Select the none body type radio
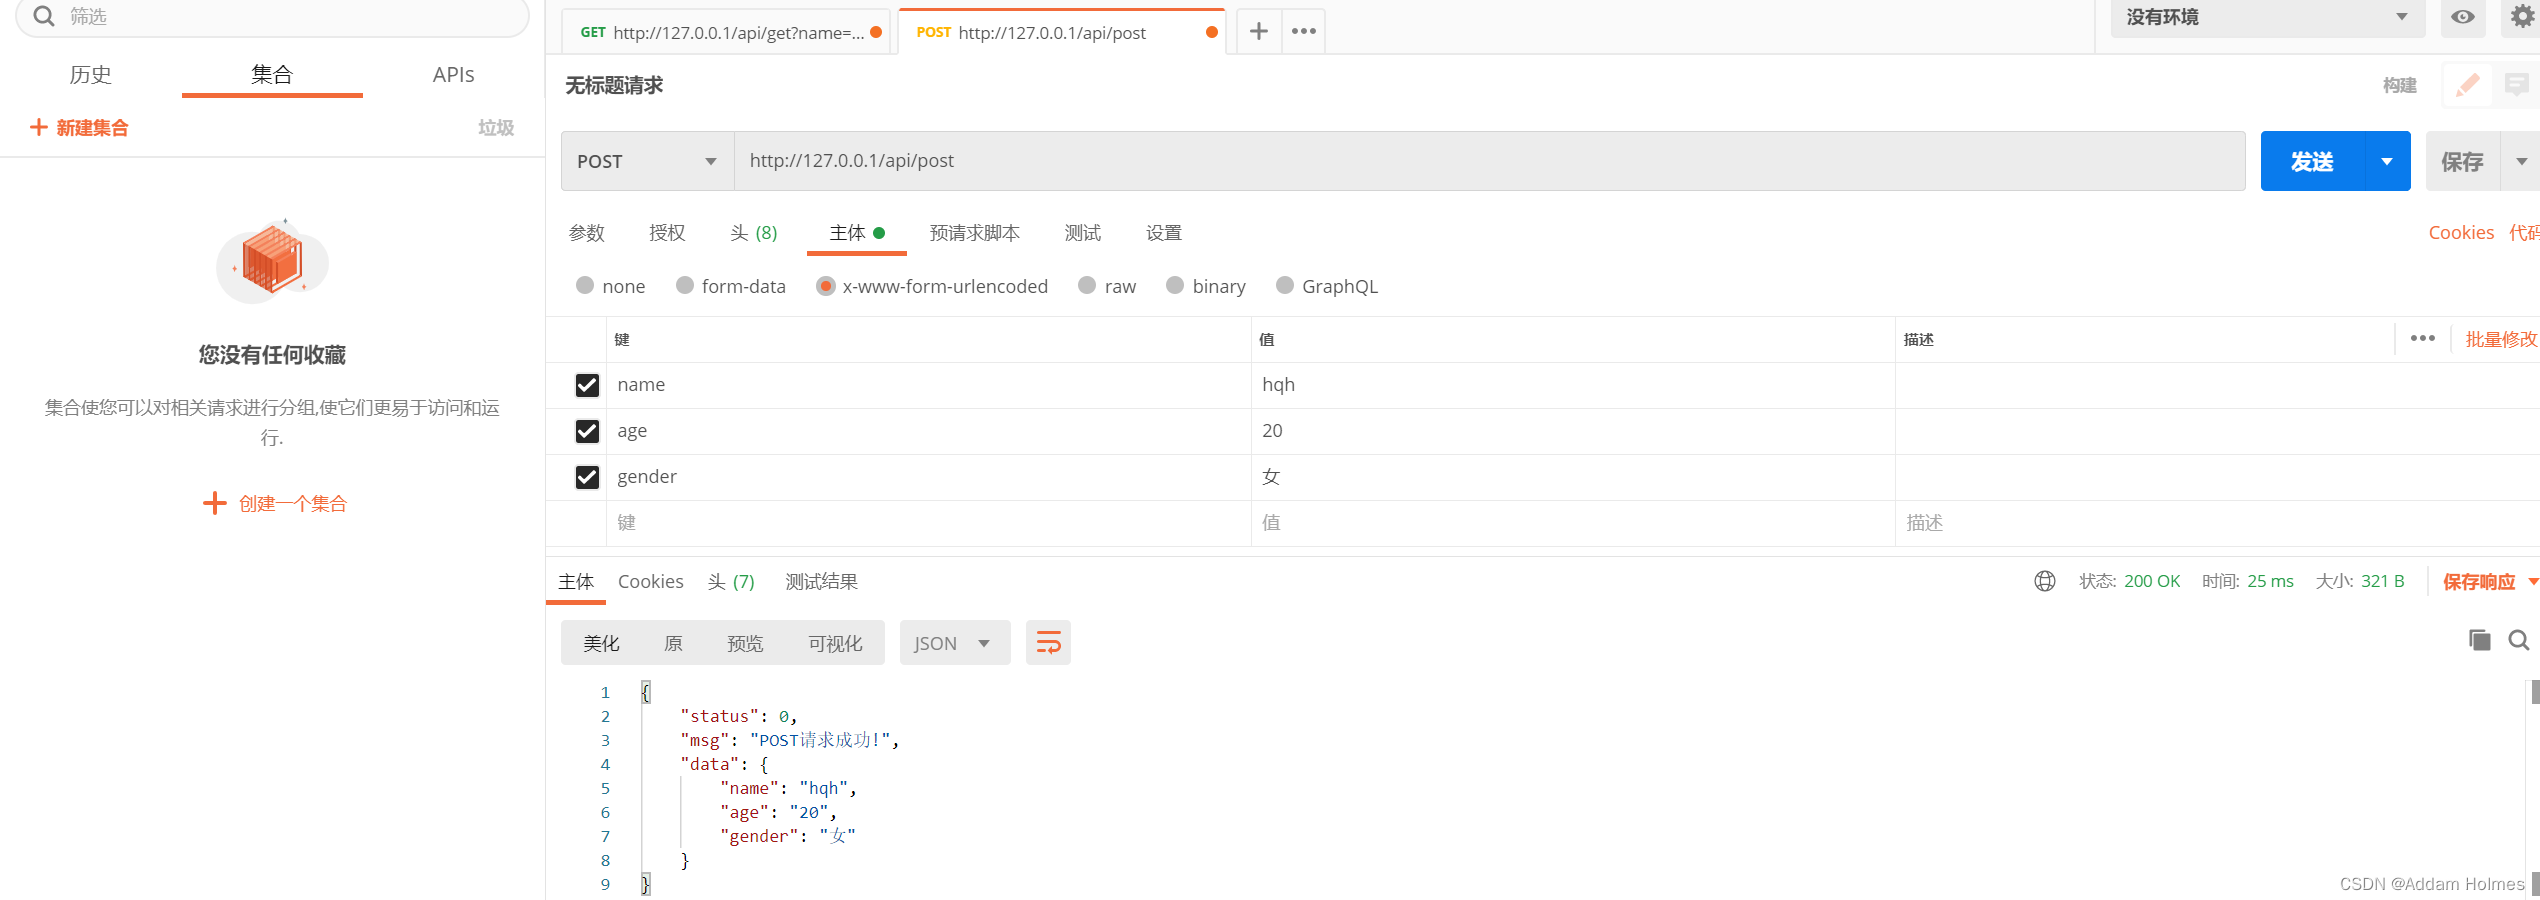 pos(585,285)
